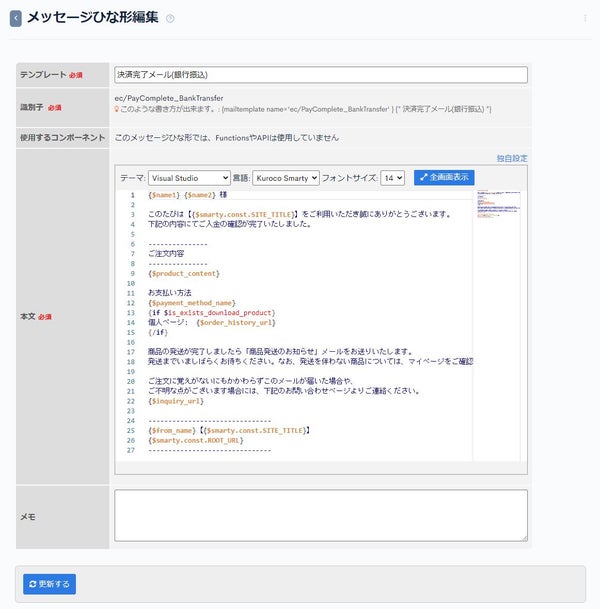Viewport: 600px width, 609px height.
Task: Open the help question mark icon
Action: (170, 18)
